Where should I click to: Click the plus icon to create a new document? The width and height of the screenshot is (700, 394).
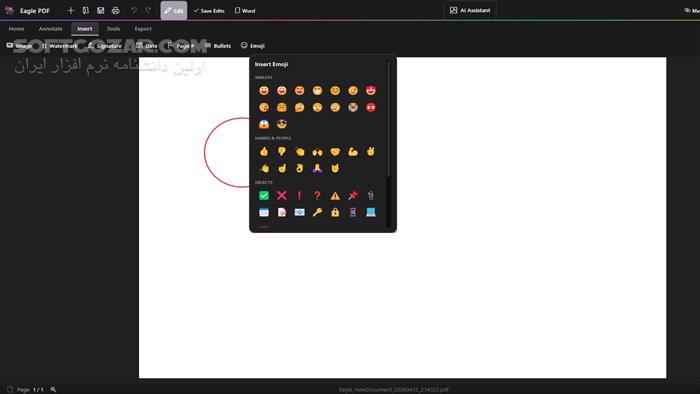(x=71, y=10)
